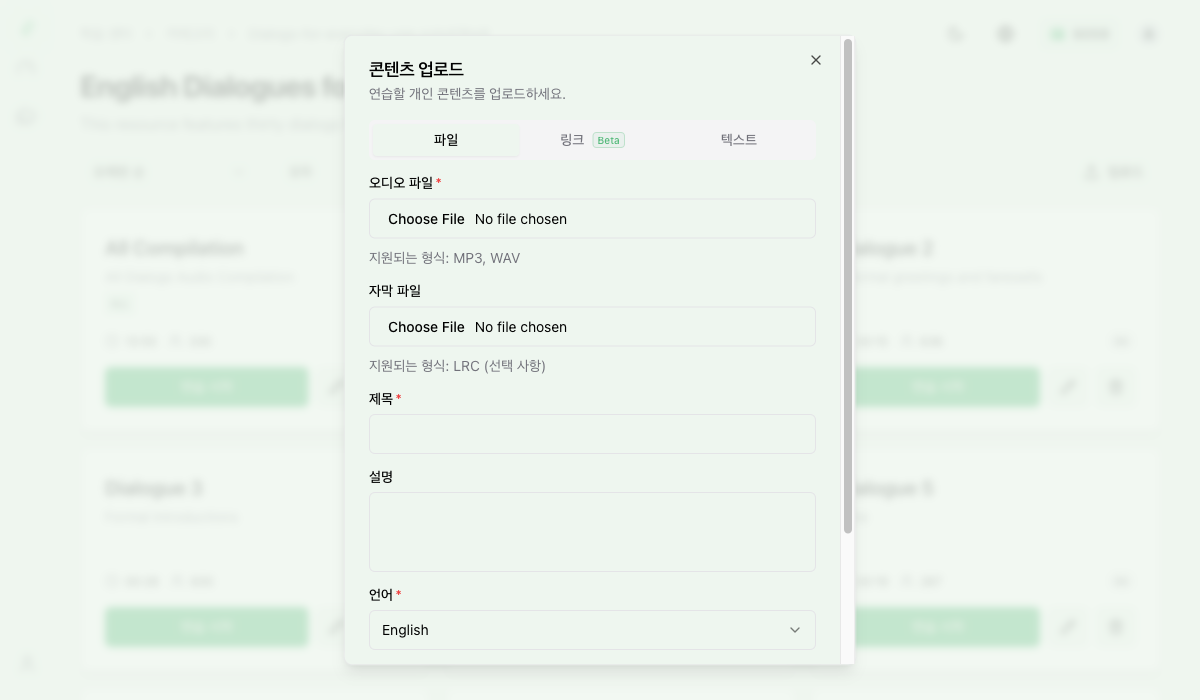
Task: Open the 언어 language dropdown showing English
Action: [x=592, y=630]
